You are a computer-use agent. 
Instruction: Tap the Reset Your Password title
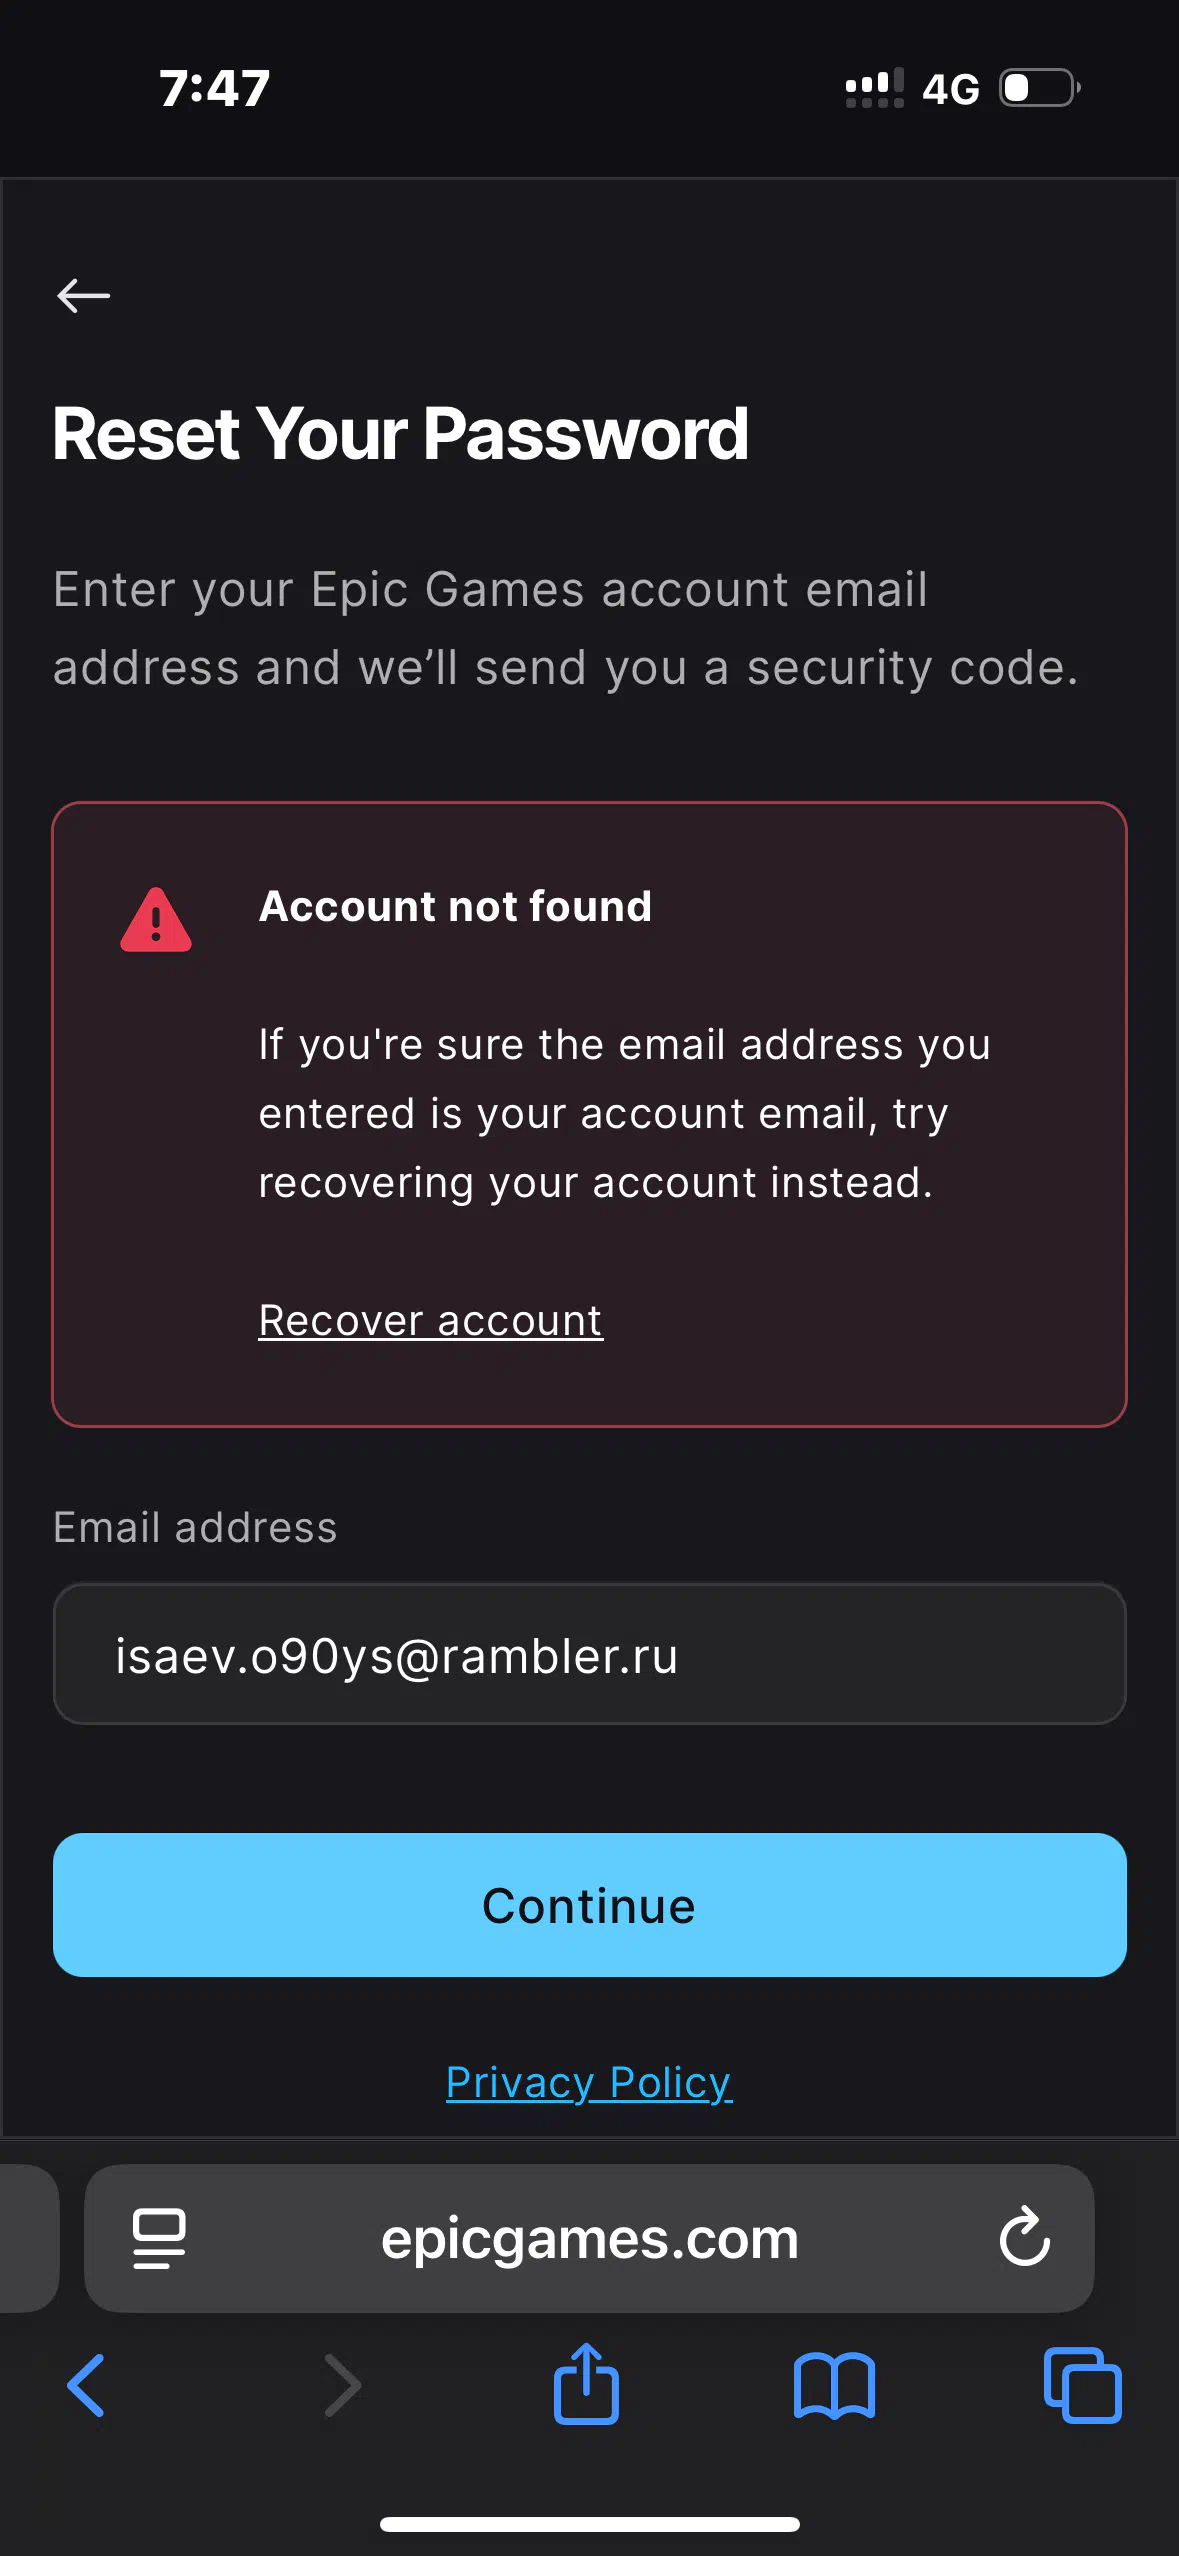click(400, 434)
